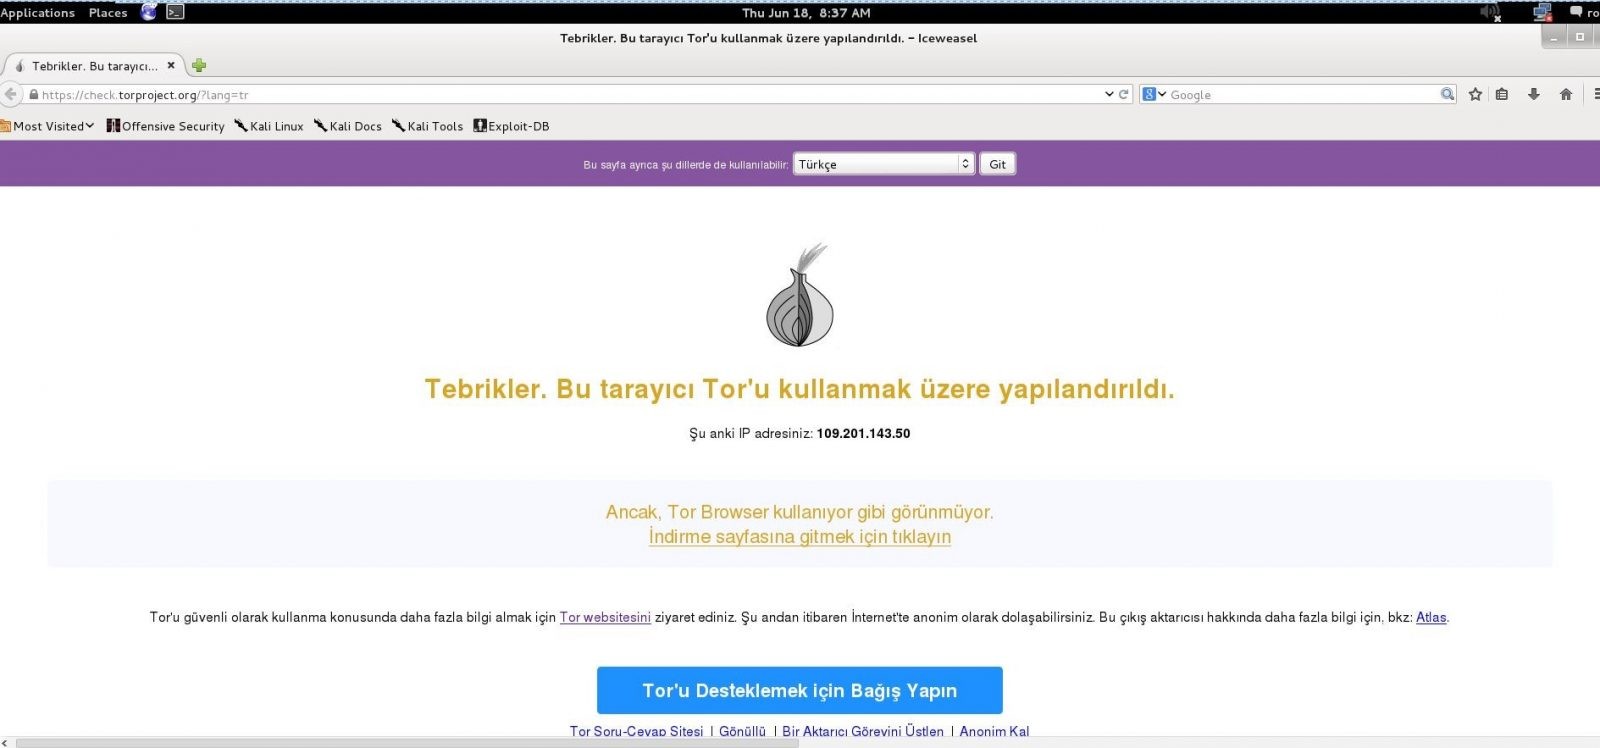Open the Bir Aktarıcı Görevini Üstlen link
The width and height of the screenshot is (1600, 748).
pyautogui.click(x=863, y=731)
